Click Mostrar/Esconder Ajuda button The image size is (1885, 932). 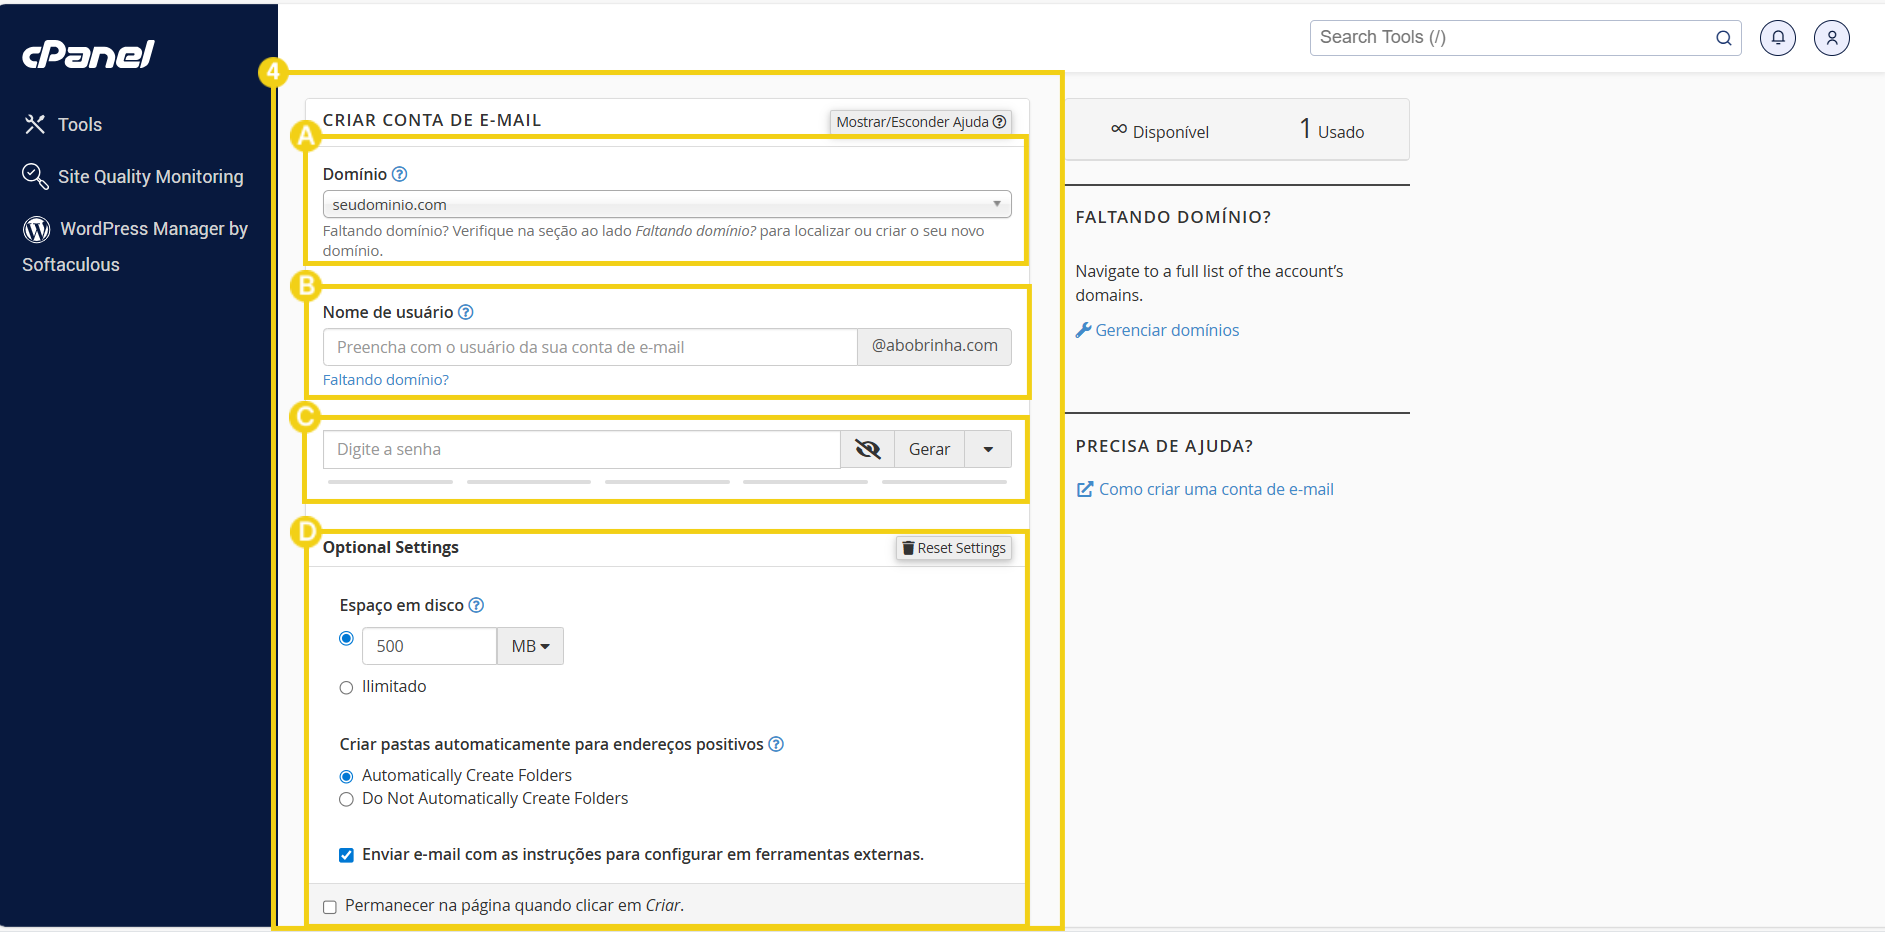tap(921, 122)
